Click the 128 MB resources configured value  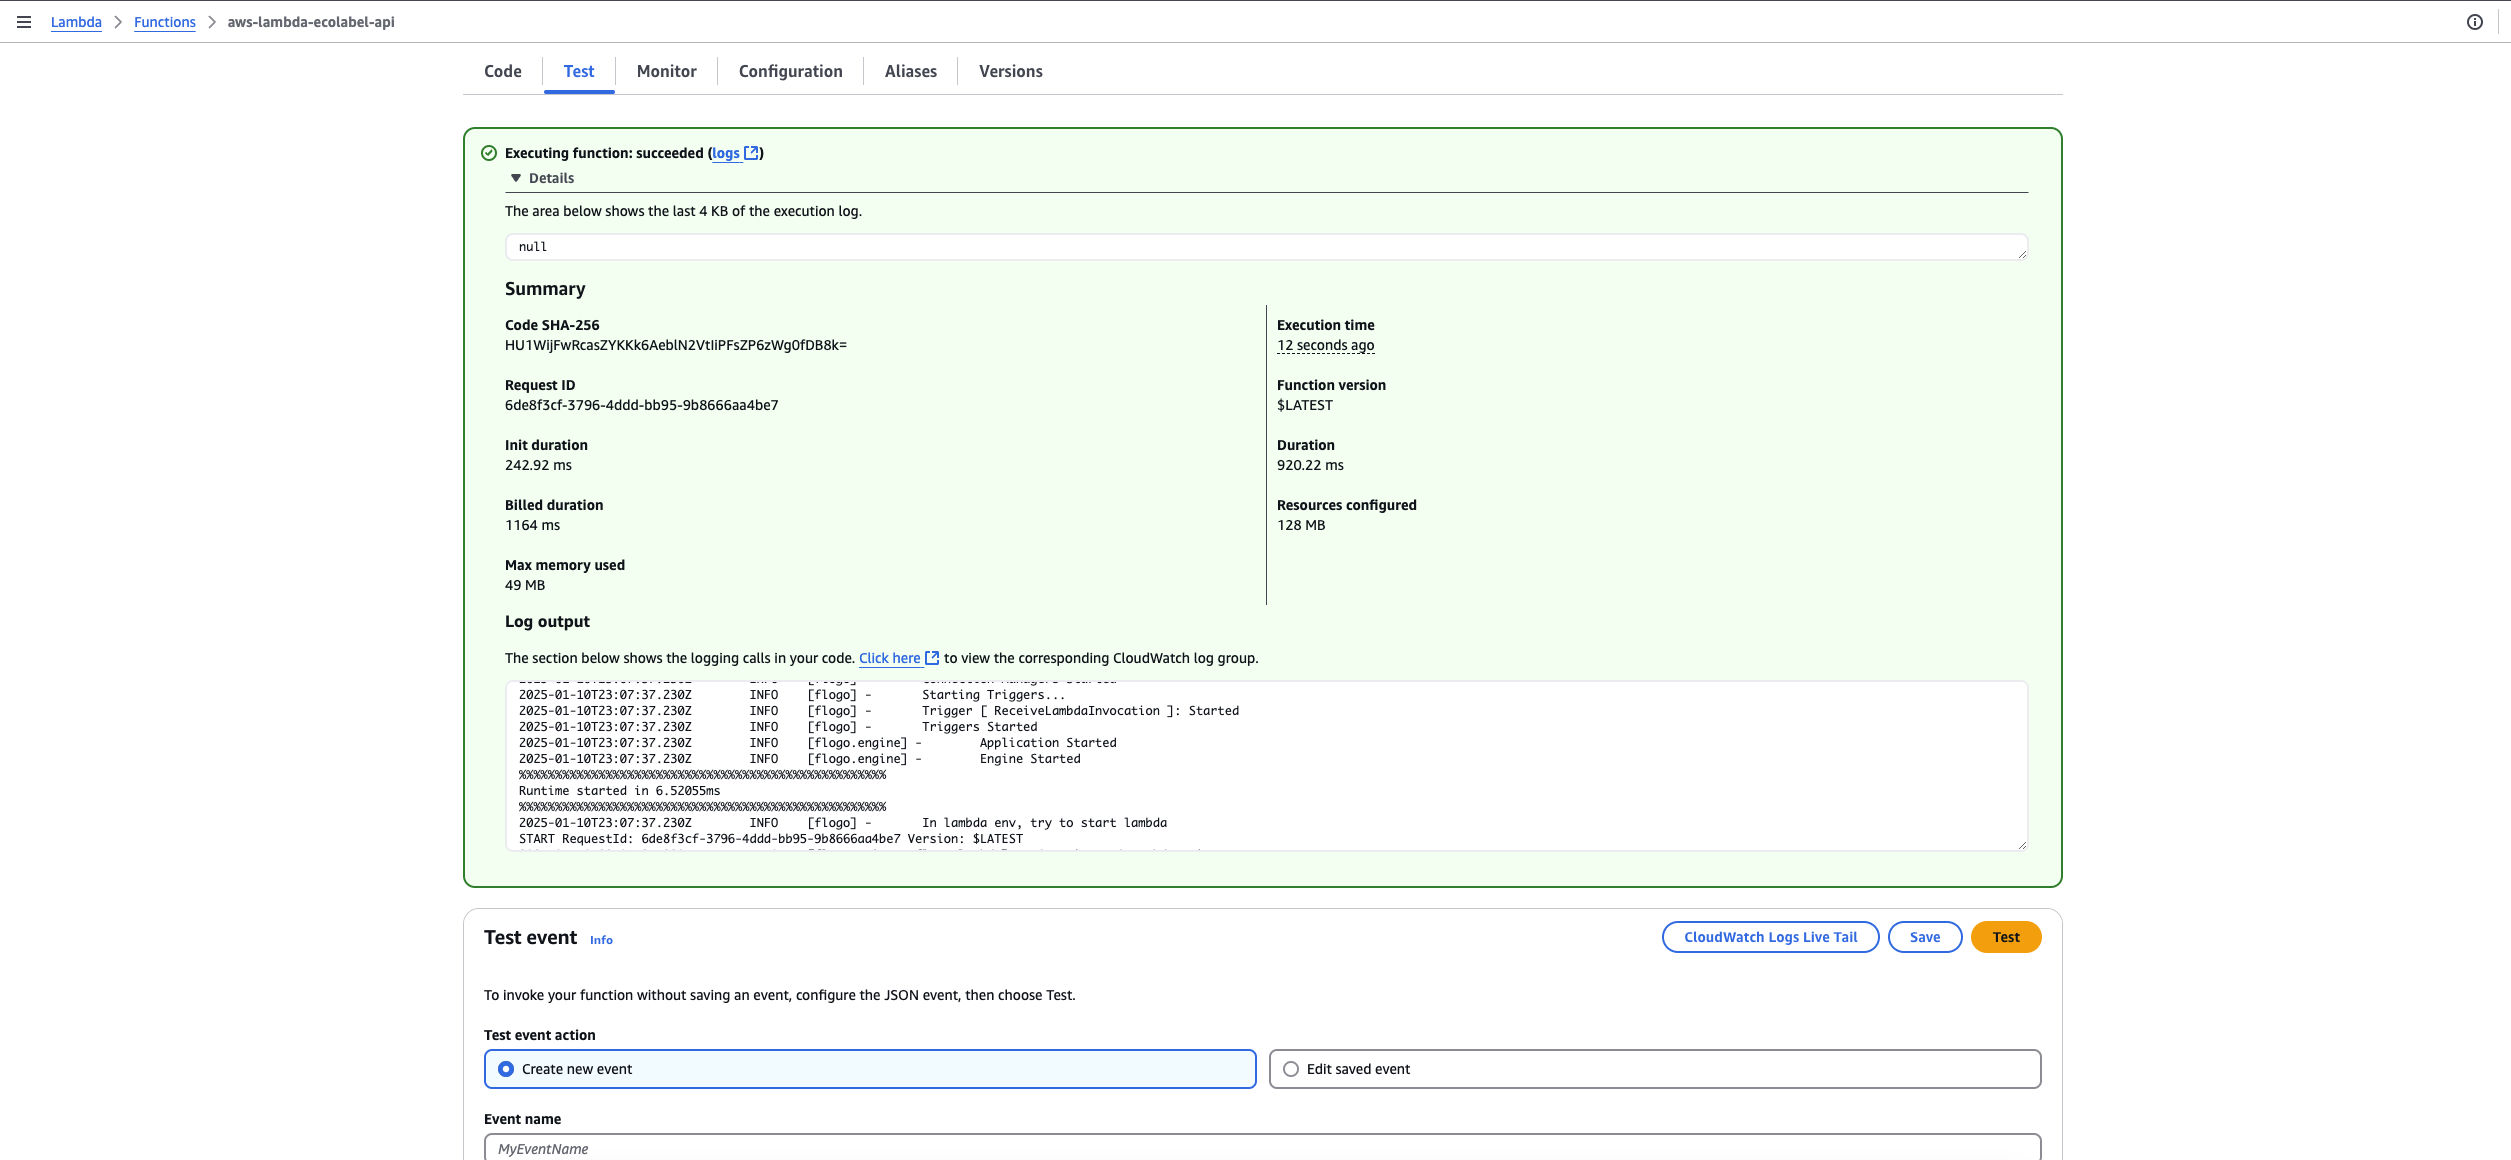coord(1301,525)
